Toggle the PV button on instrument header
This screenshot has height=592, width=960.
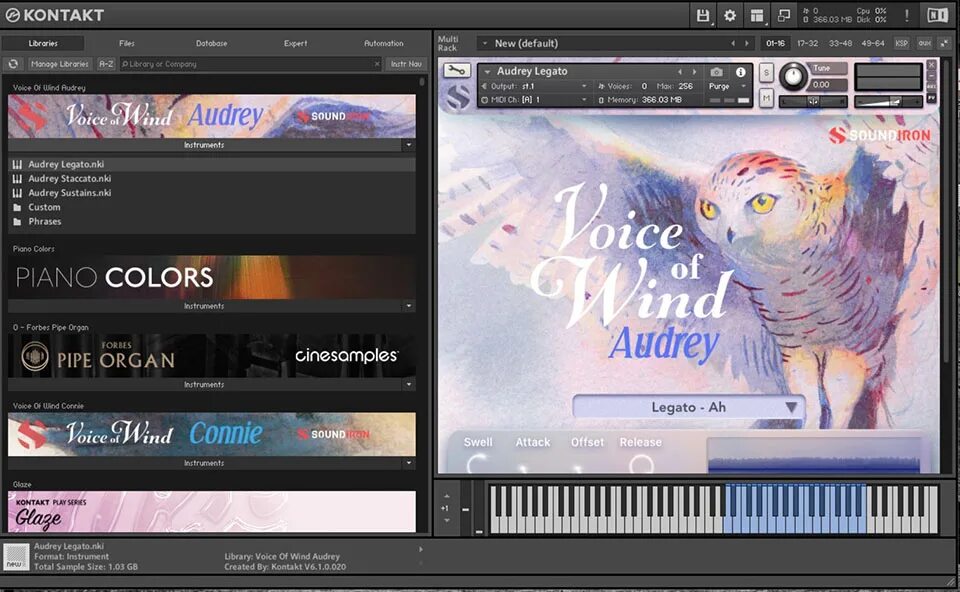(931, 98)
